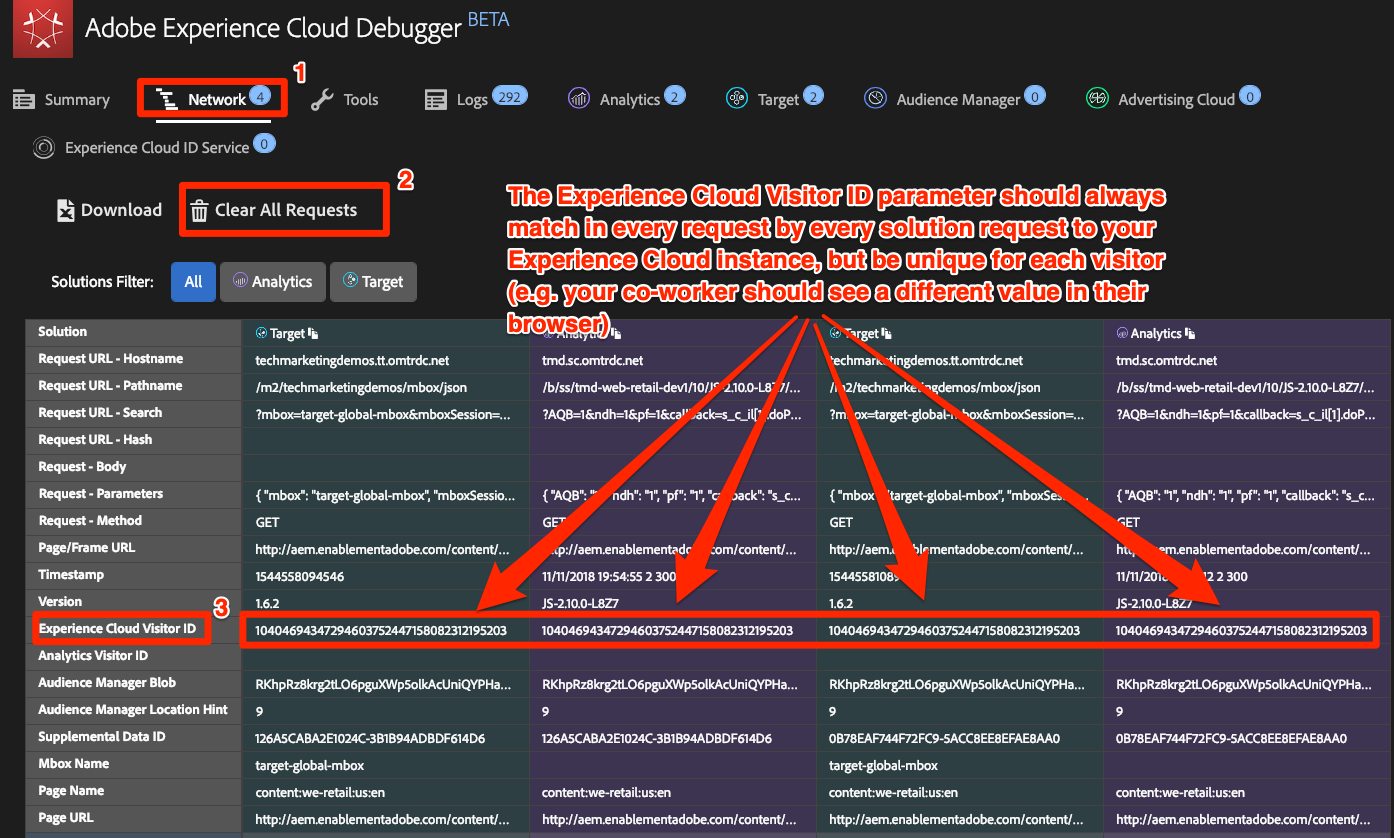Click "0B78EAF744F72FC9-5ACC8EE8EFAE8AA0" in the Target column
This screenshot has height=838, width=1394.
click(x=945, y=738)
